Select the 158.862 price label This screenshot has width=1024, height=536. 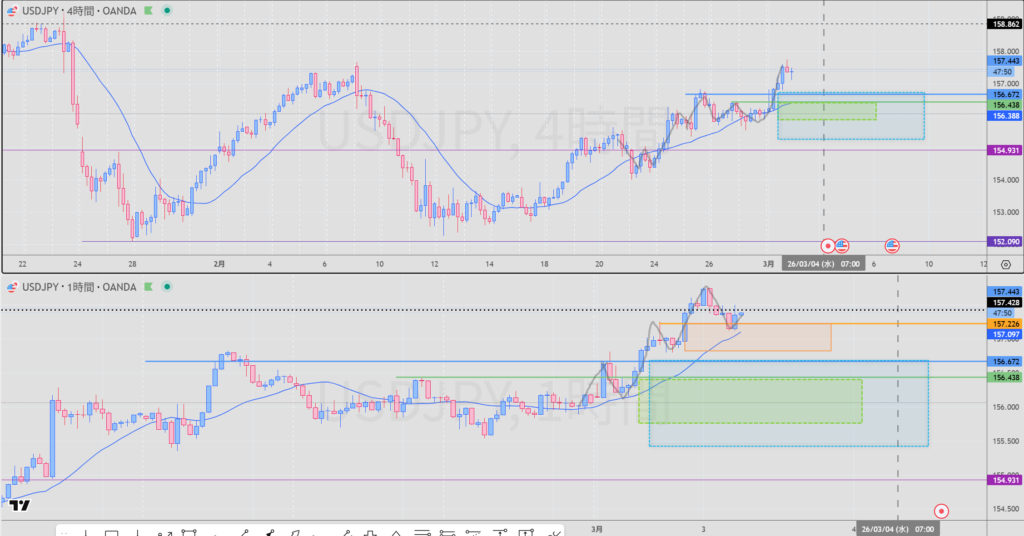pyautogui.click(x=1004, y=23)
